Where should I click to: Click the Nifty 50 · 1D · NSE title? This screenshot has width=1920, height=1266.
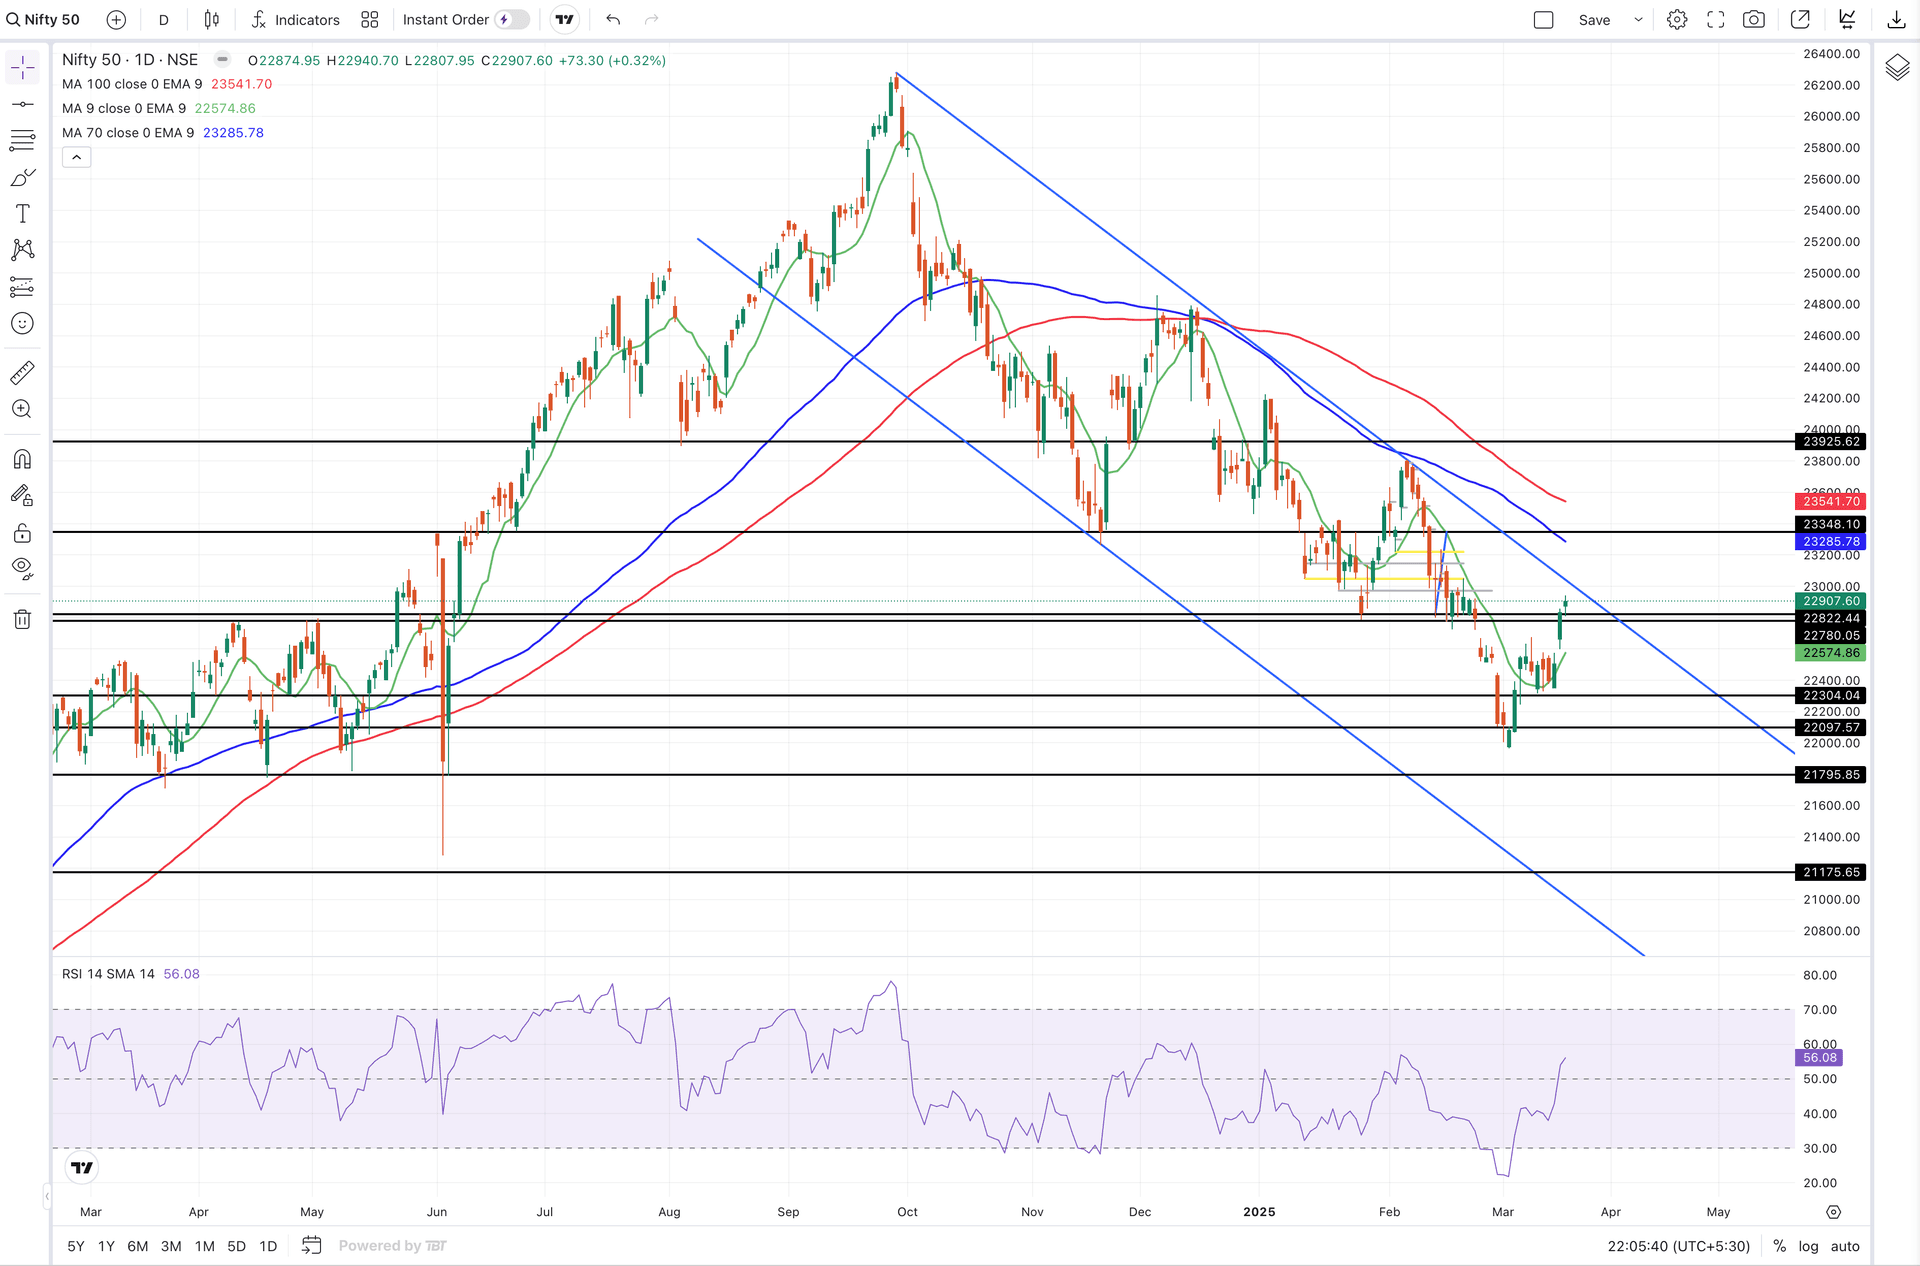coord(130,60)
